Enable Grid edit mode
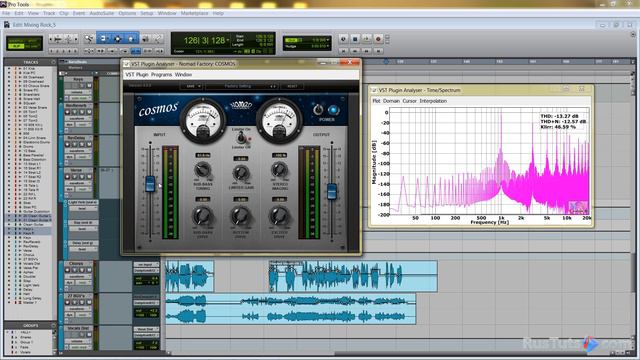The image size is (640, 360). 33,46
